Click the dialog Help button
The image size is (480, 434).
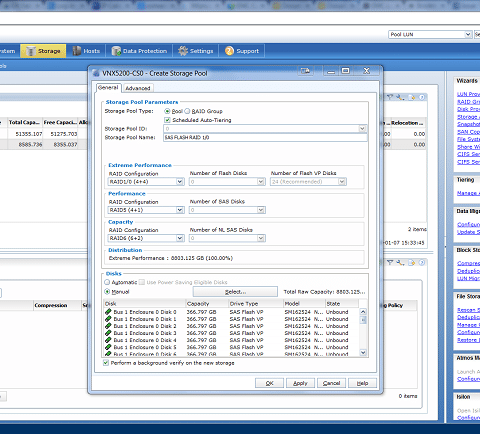(362, 383)
